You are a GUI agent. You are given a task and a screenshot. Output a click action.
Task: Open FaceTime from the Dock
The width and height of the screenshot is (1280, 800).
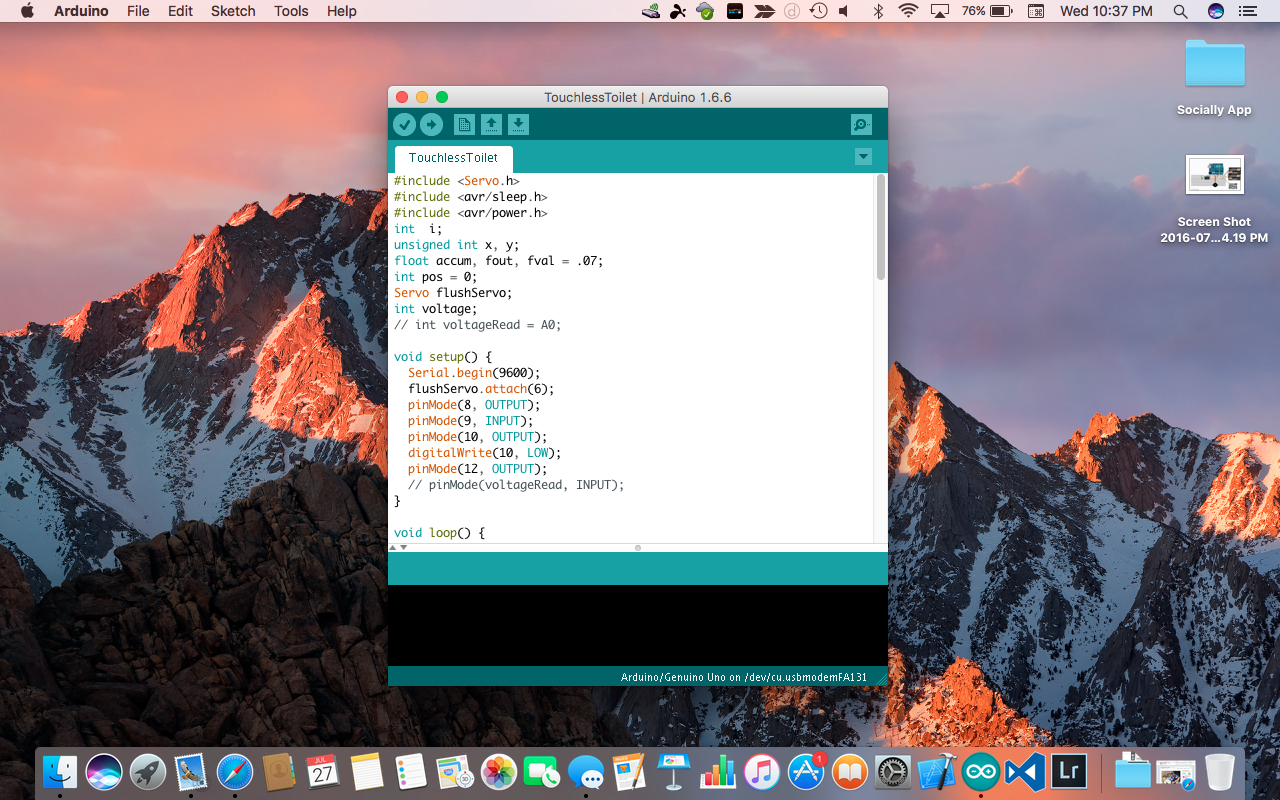click(542, 771)
